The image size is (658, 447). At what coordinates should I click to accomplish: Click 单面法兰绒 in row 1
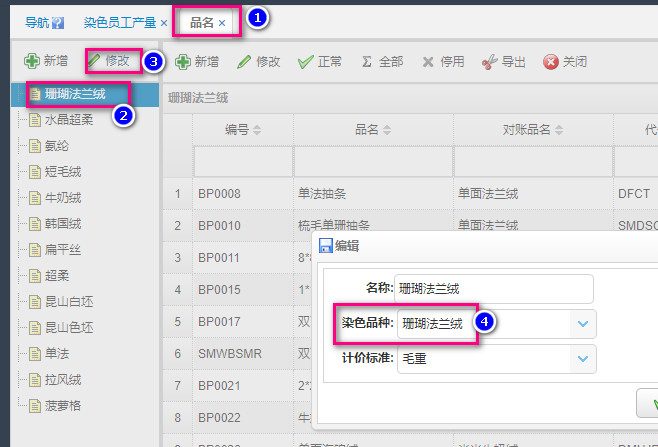pos(533,194)
